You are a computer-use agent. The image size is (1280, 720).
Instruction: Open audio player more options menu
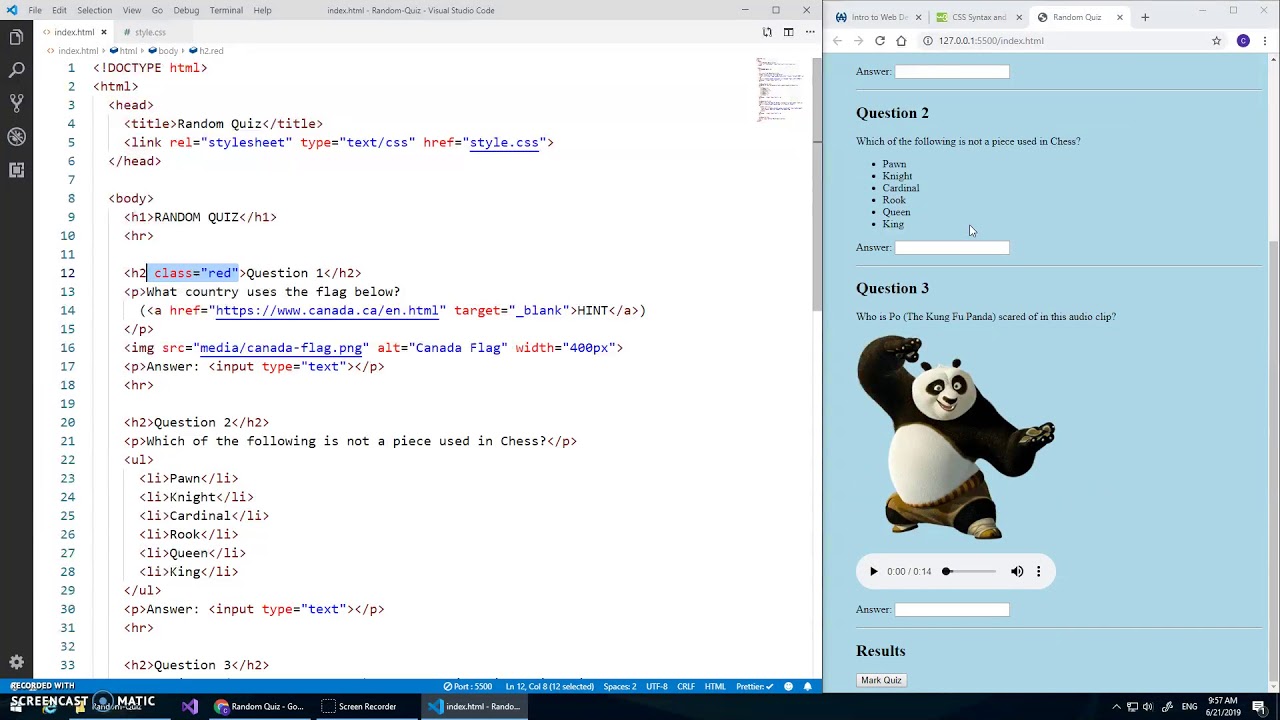pos(1038,572)
